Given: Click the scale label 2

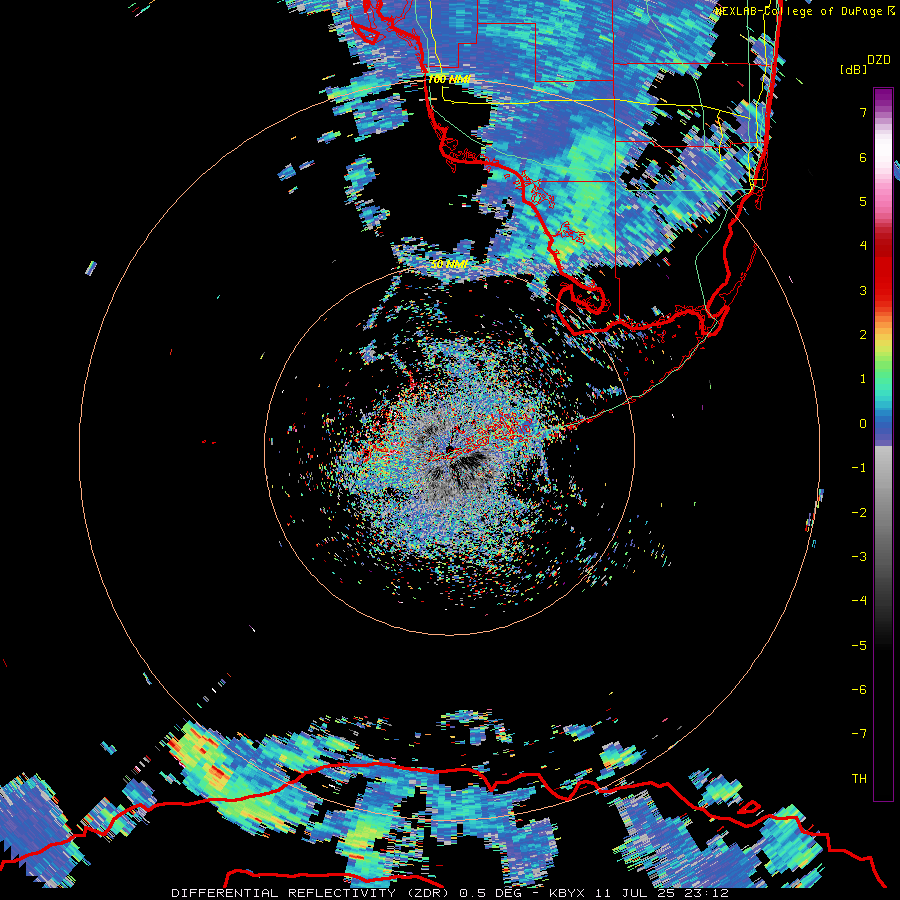Looking at the screenshot, I should (x=863, y=335).
